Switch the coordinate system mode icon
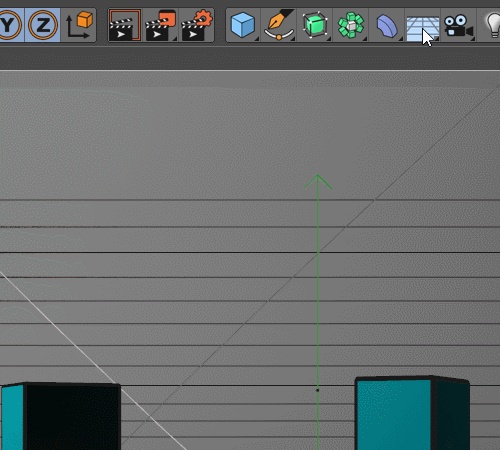This screenshot has width=500, height=450. (79, 25)
